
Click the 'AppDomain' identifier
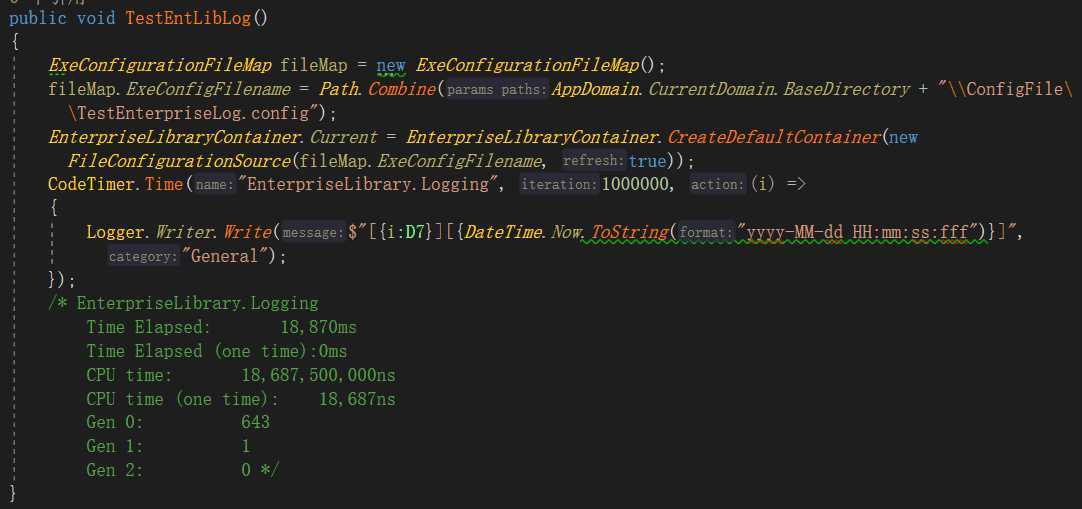coord(594,89)
